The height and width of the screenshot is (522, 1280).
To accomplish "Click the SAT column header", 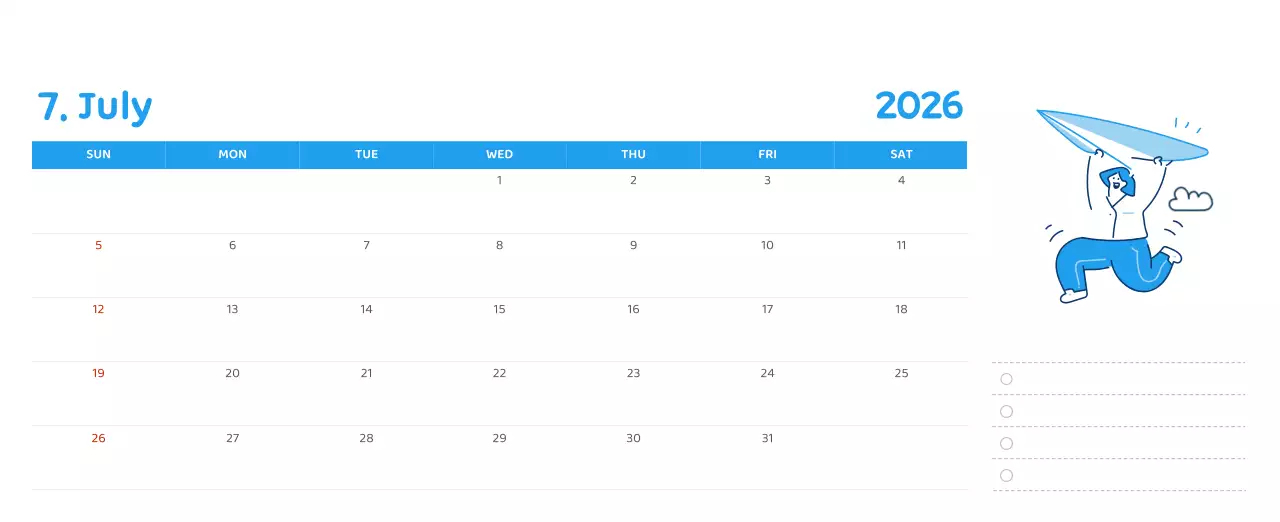I will click(x=901, y=154).
